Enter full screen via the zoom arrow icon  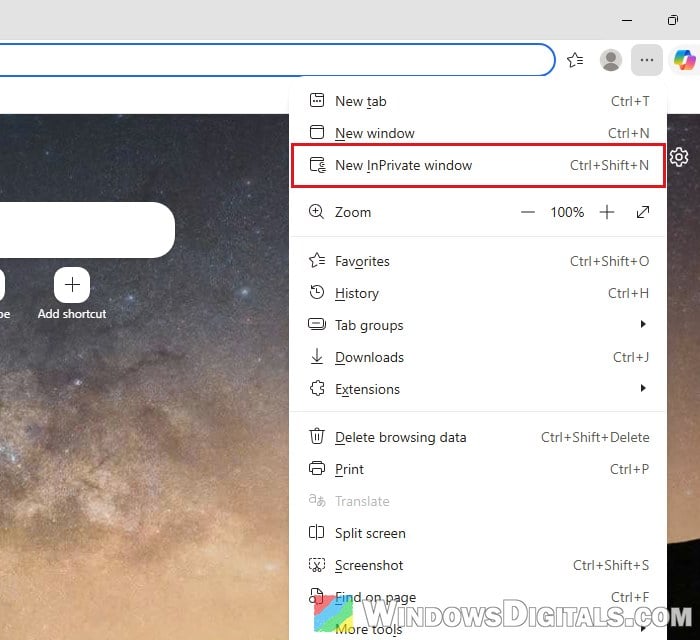[x=643, y=212]
